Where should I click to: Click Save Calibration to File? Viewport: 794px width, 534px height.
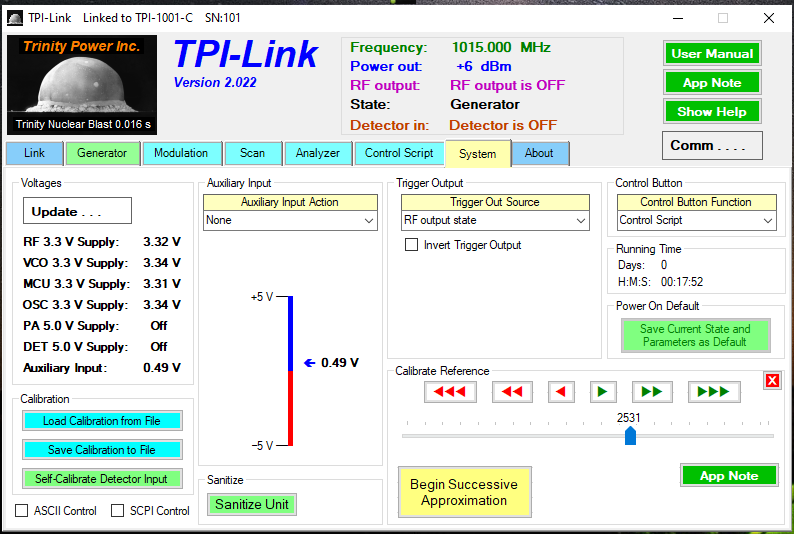102,450
